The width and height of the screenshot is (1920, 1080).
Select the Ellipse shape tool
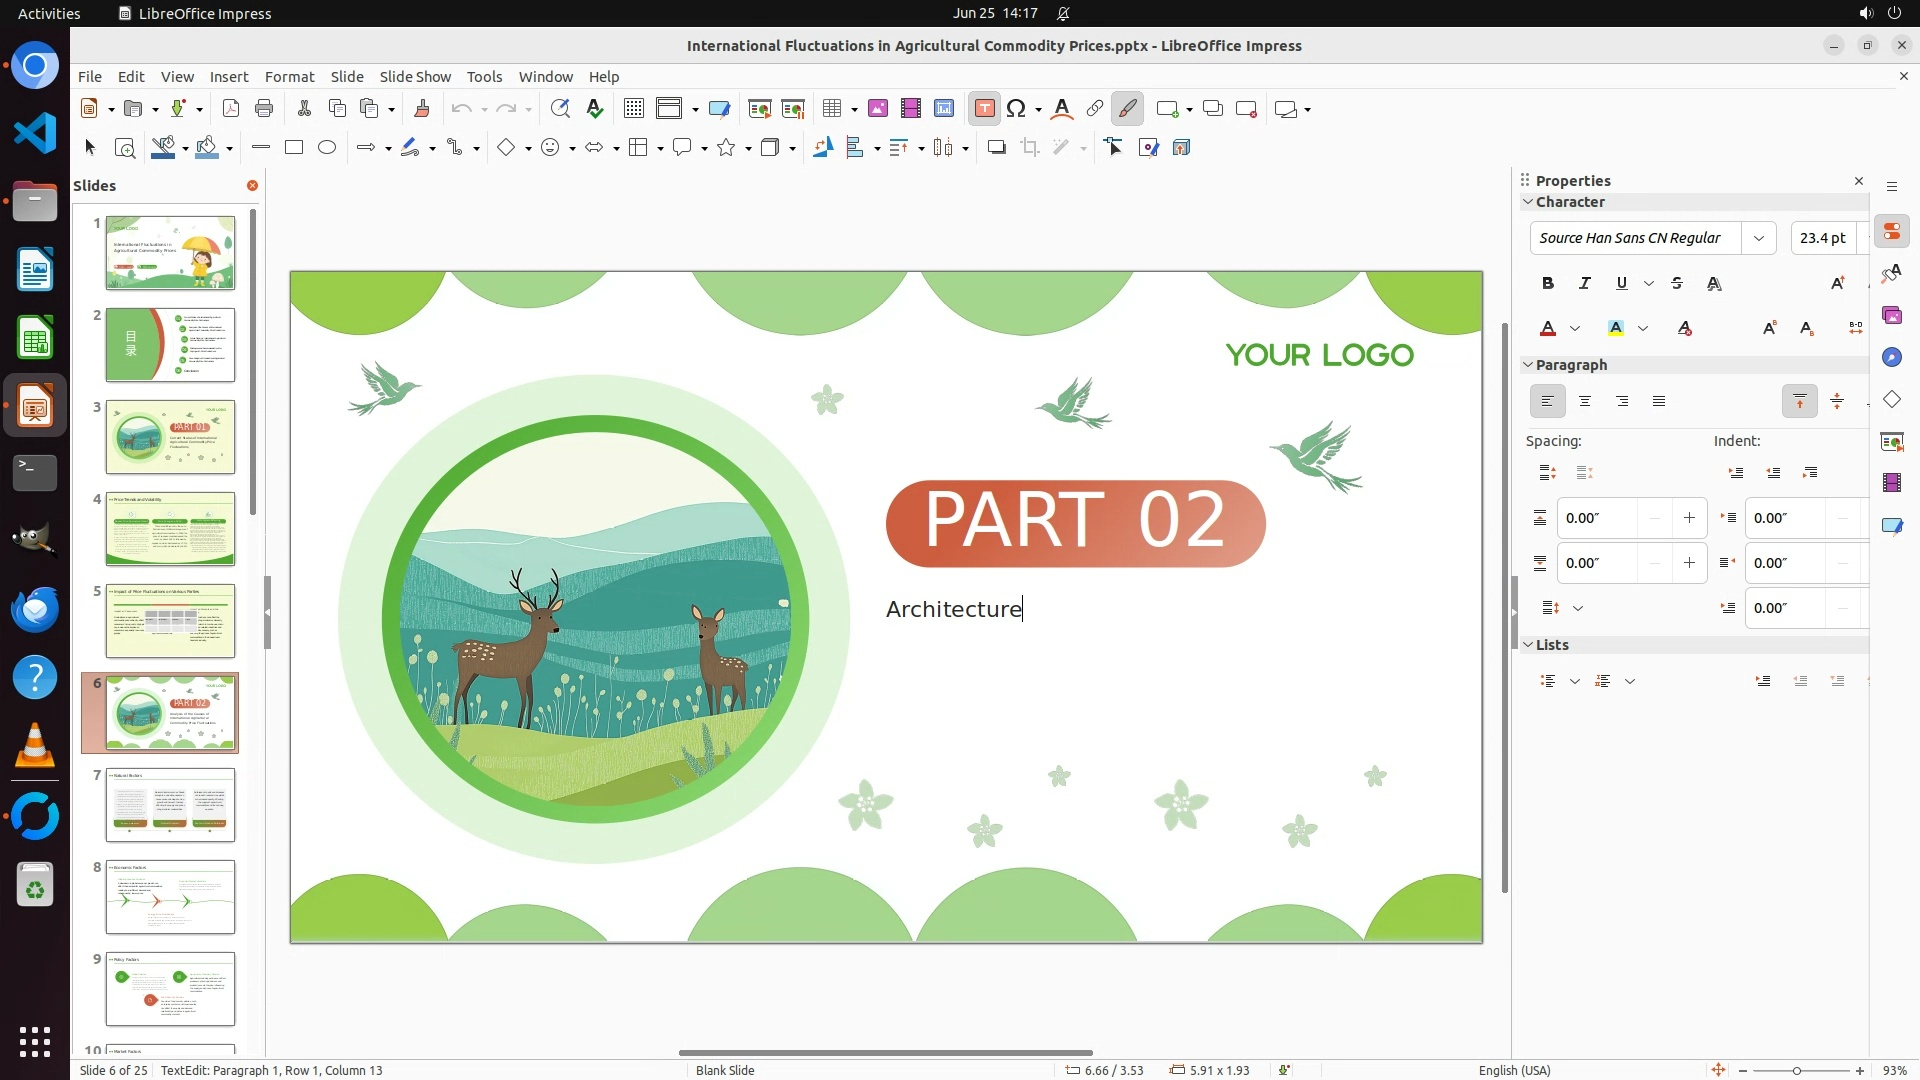(327, 148)
